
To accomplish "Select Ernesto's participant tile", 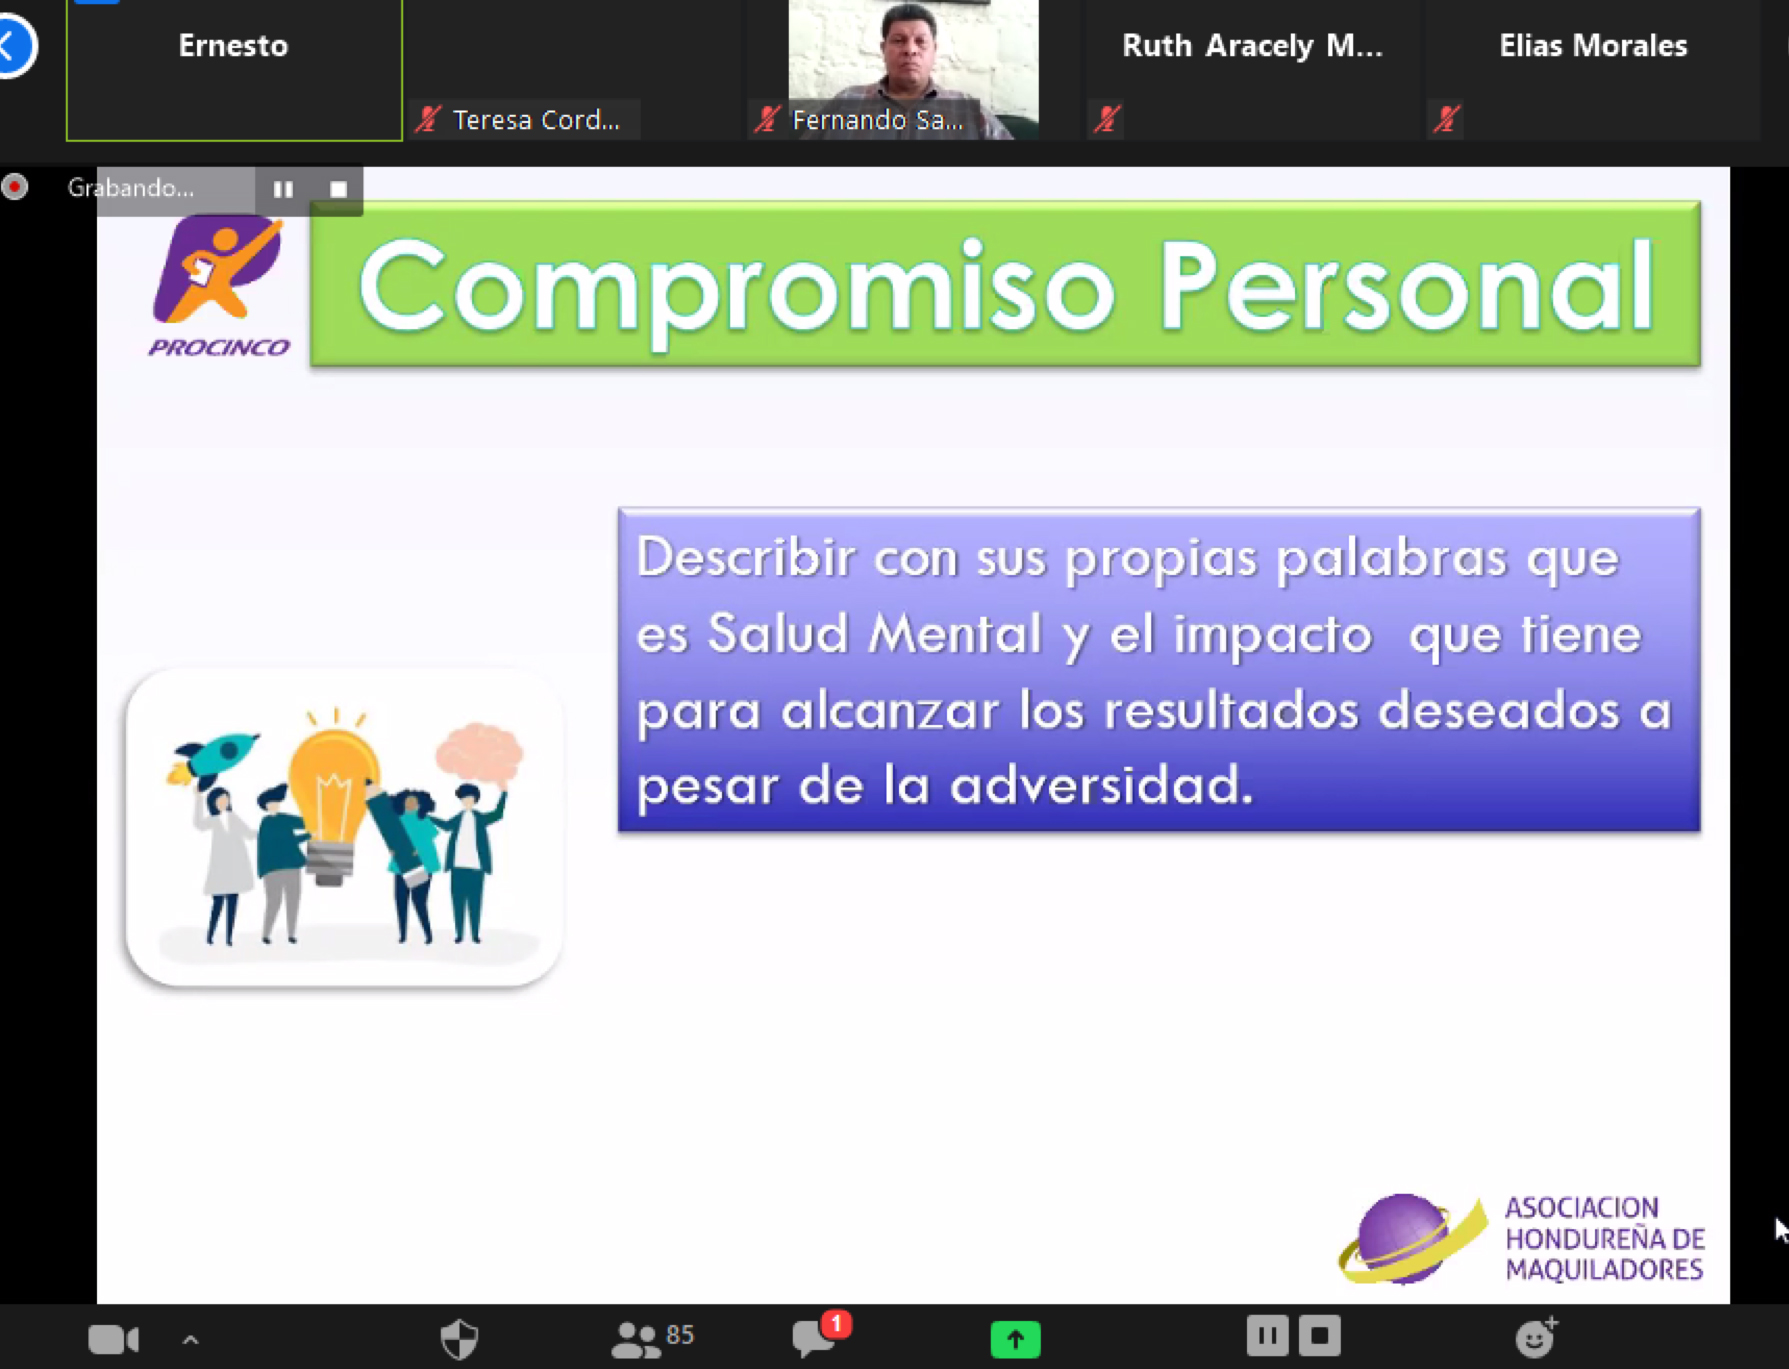I will point(234,70).
